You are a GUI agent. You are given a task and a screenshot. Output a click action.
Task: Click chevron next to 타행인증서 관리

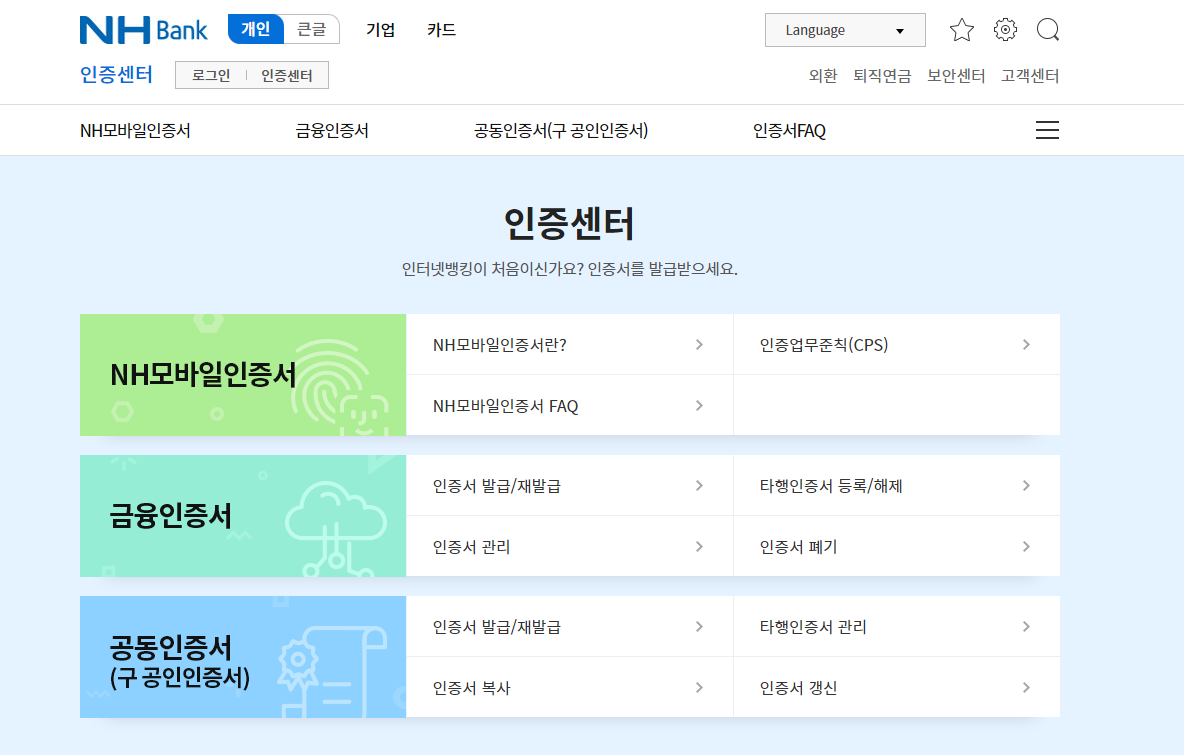1026,627
